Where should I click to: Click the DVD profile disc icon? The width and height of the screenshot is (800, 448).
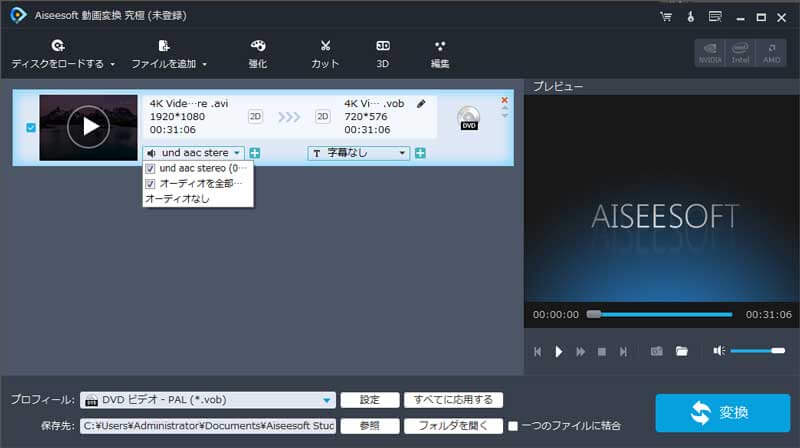coord(468,118)
